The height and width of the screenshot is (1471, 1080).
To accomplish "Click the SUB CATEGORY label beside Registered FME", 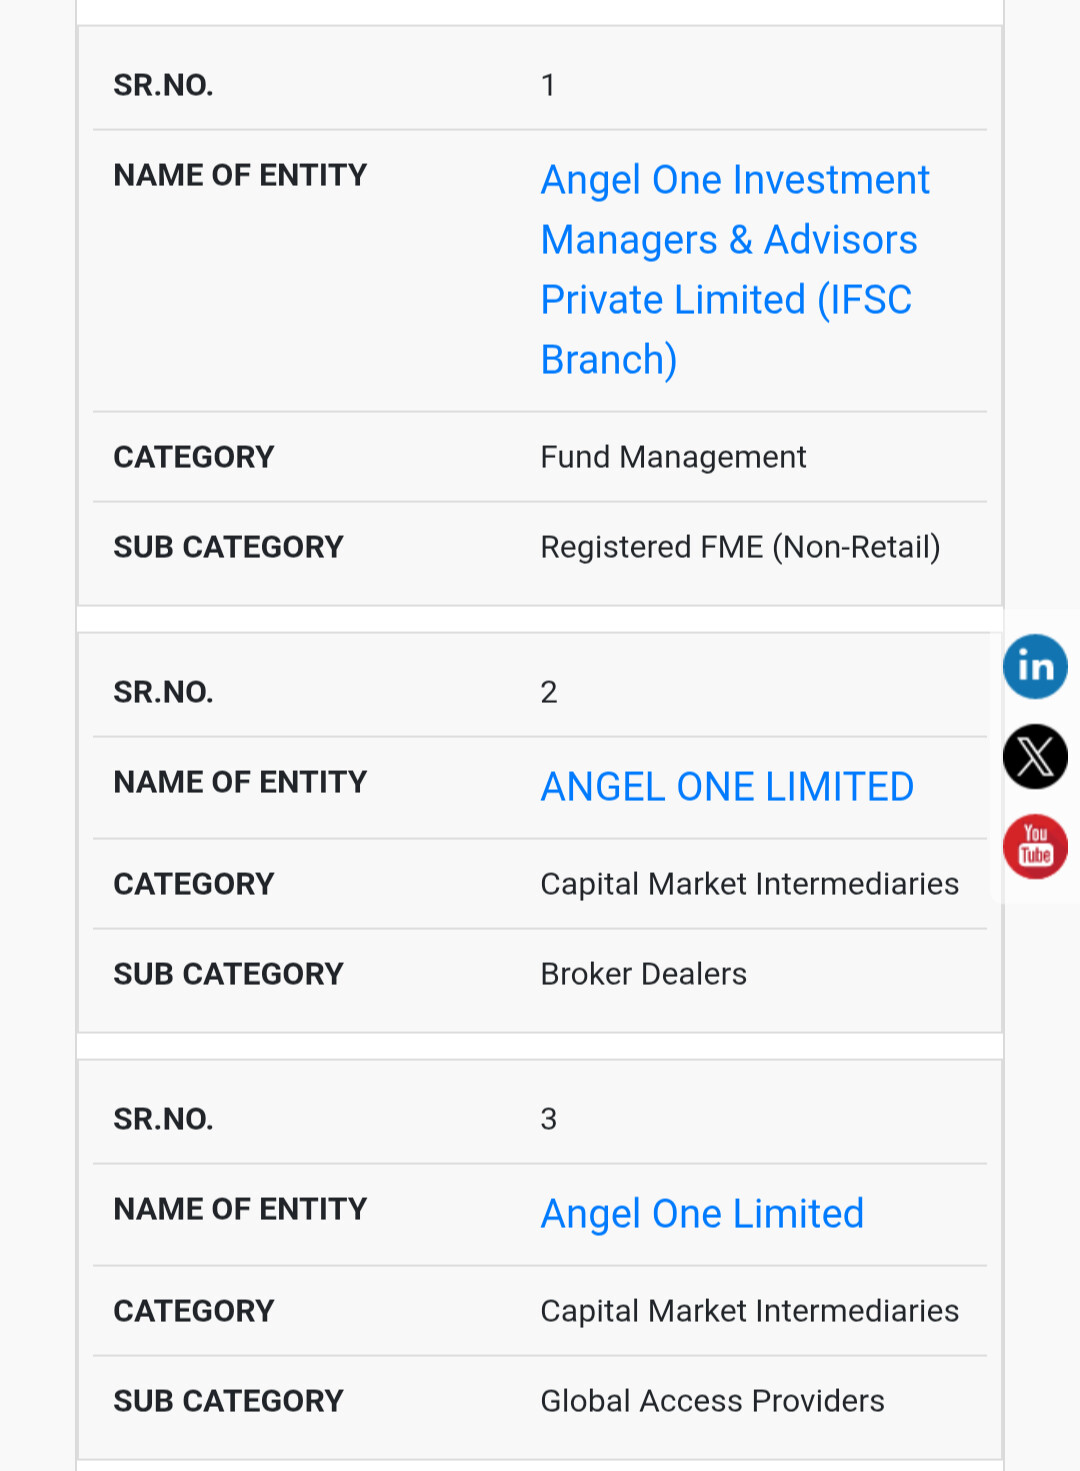I will tap(228, 547).
